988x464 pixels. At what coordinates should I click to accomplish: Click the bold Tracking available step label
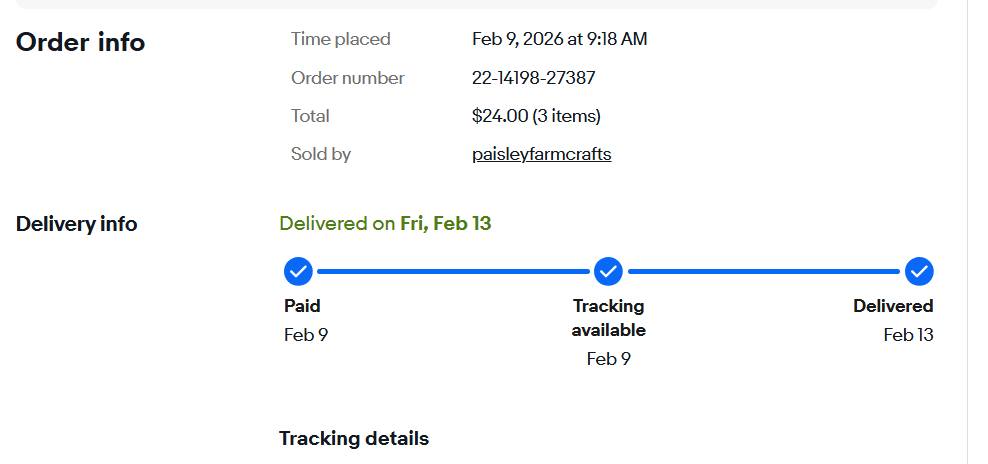(608, 318)
